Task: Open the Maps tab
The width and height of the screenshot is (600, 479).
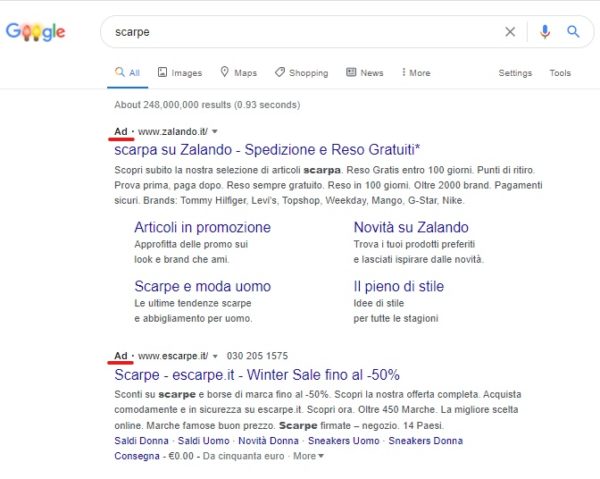Action: 238,73
